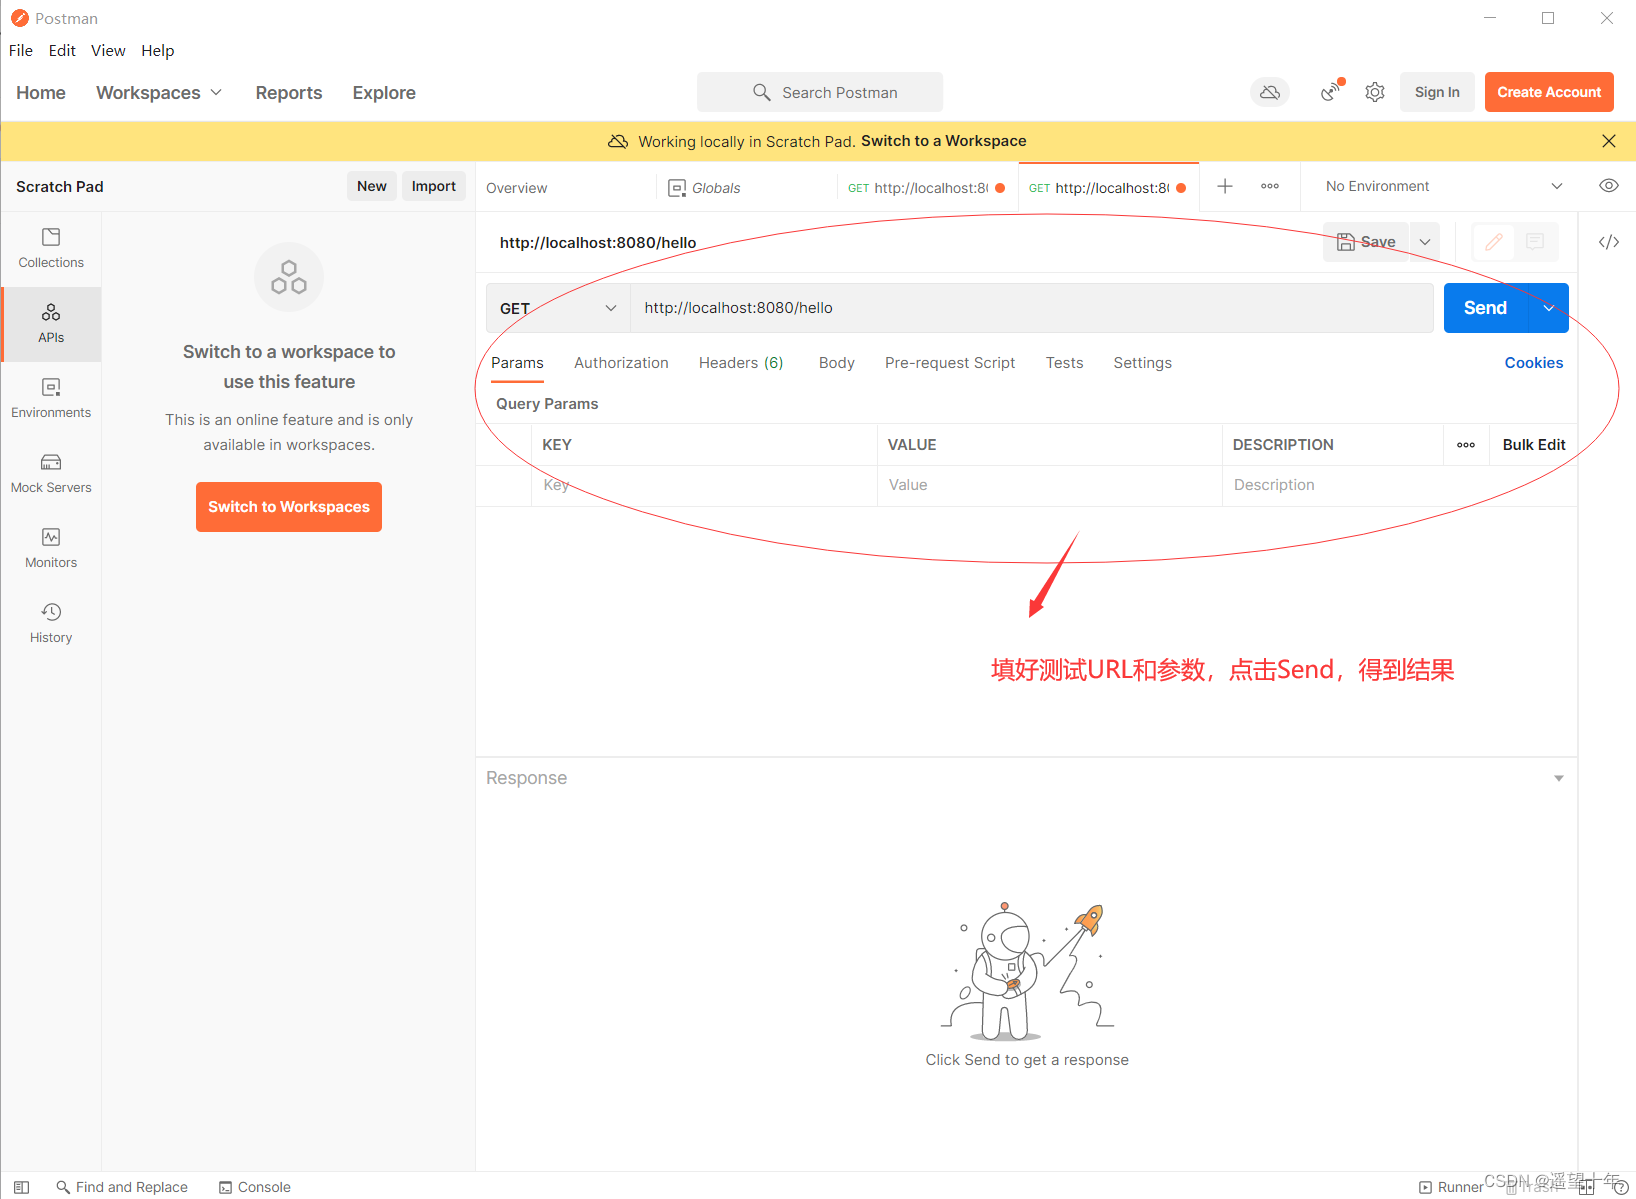Open the code snippet icon

coord(1608,242)
